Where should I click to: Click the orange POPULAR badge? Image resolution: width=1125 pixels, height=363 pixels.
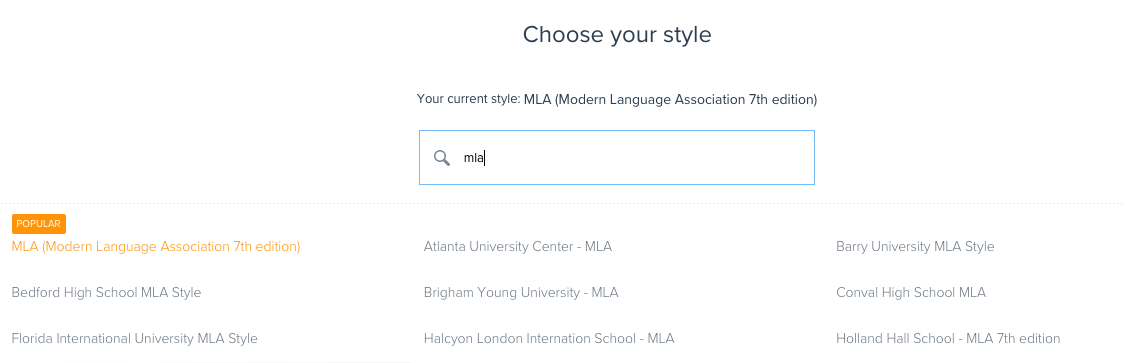(39, 224)
